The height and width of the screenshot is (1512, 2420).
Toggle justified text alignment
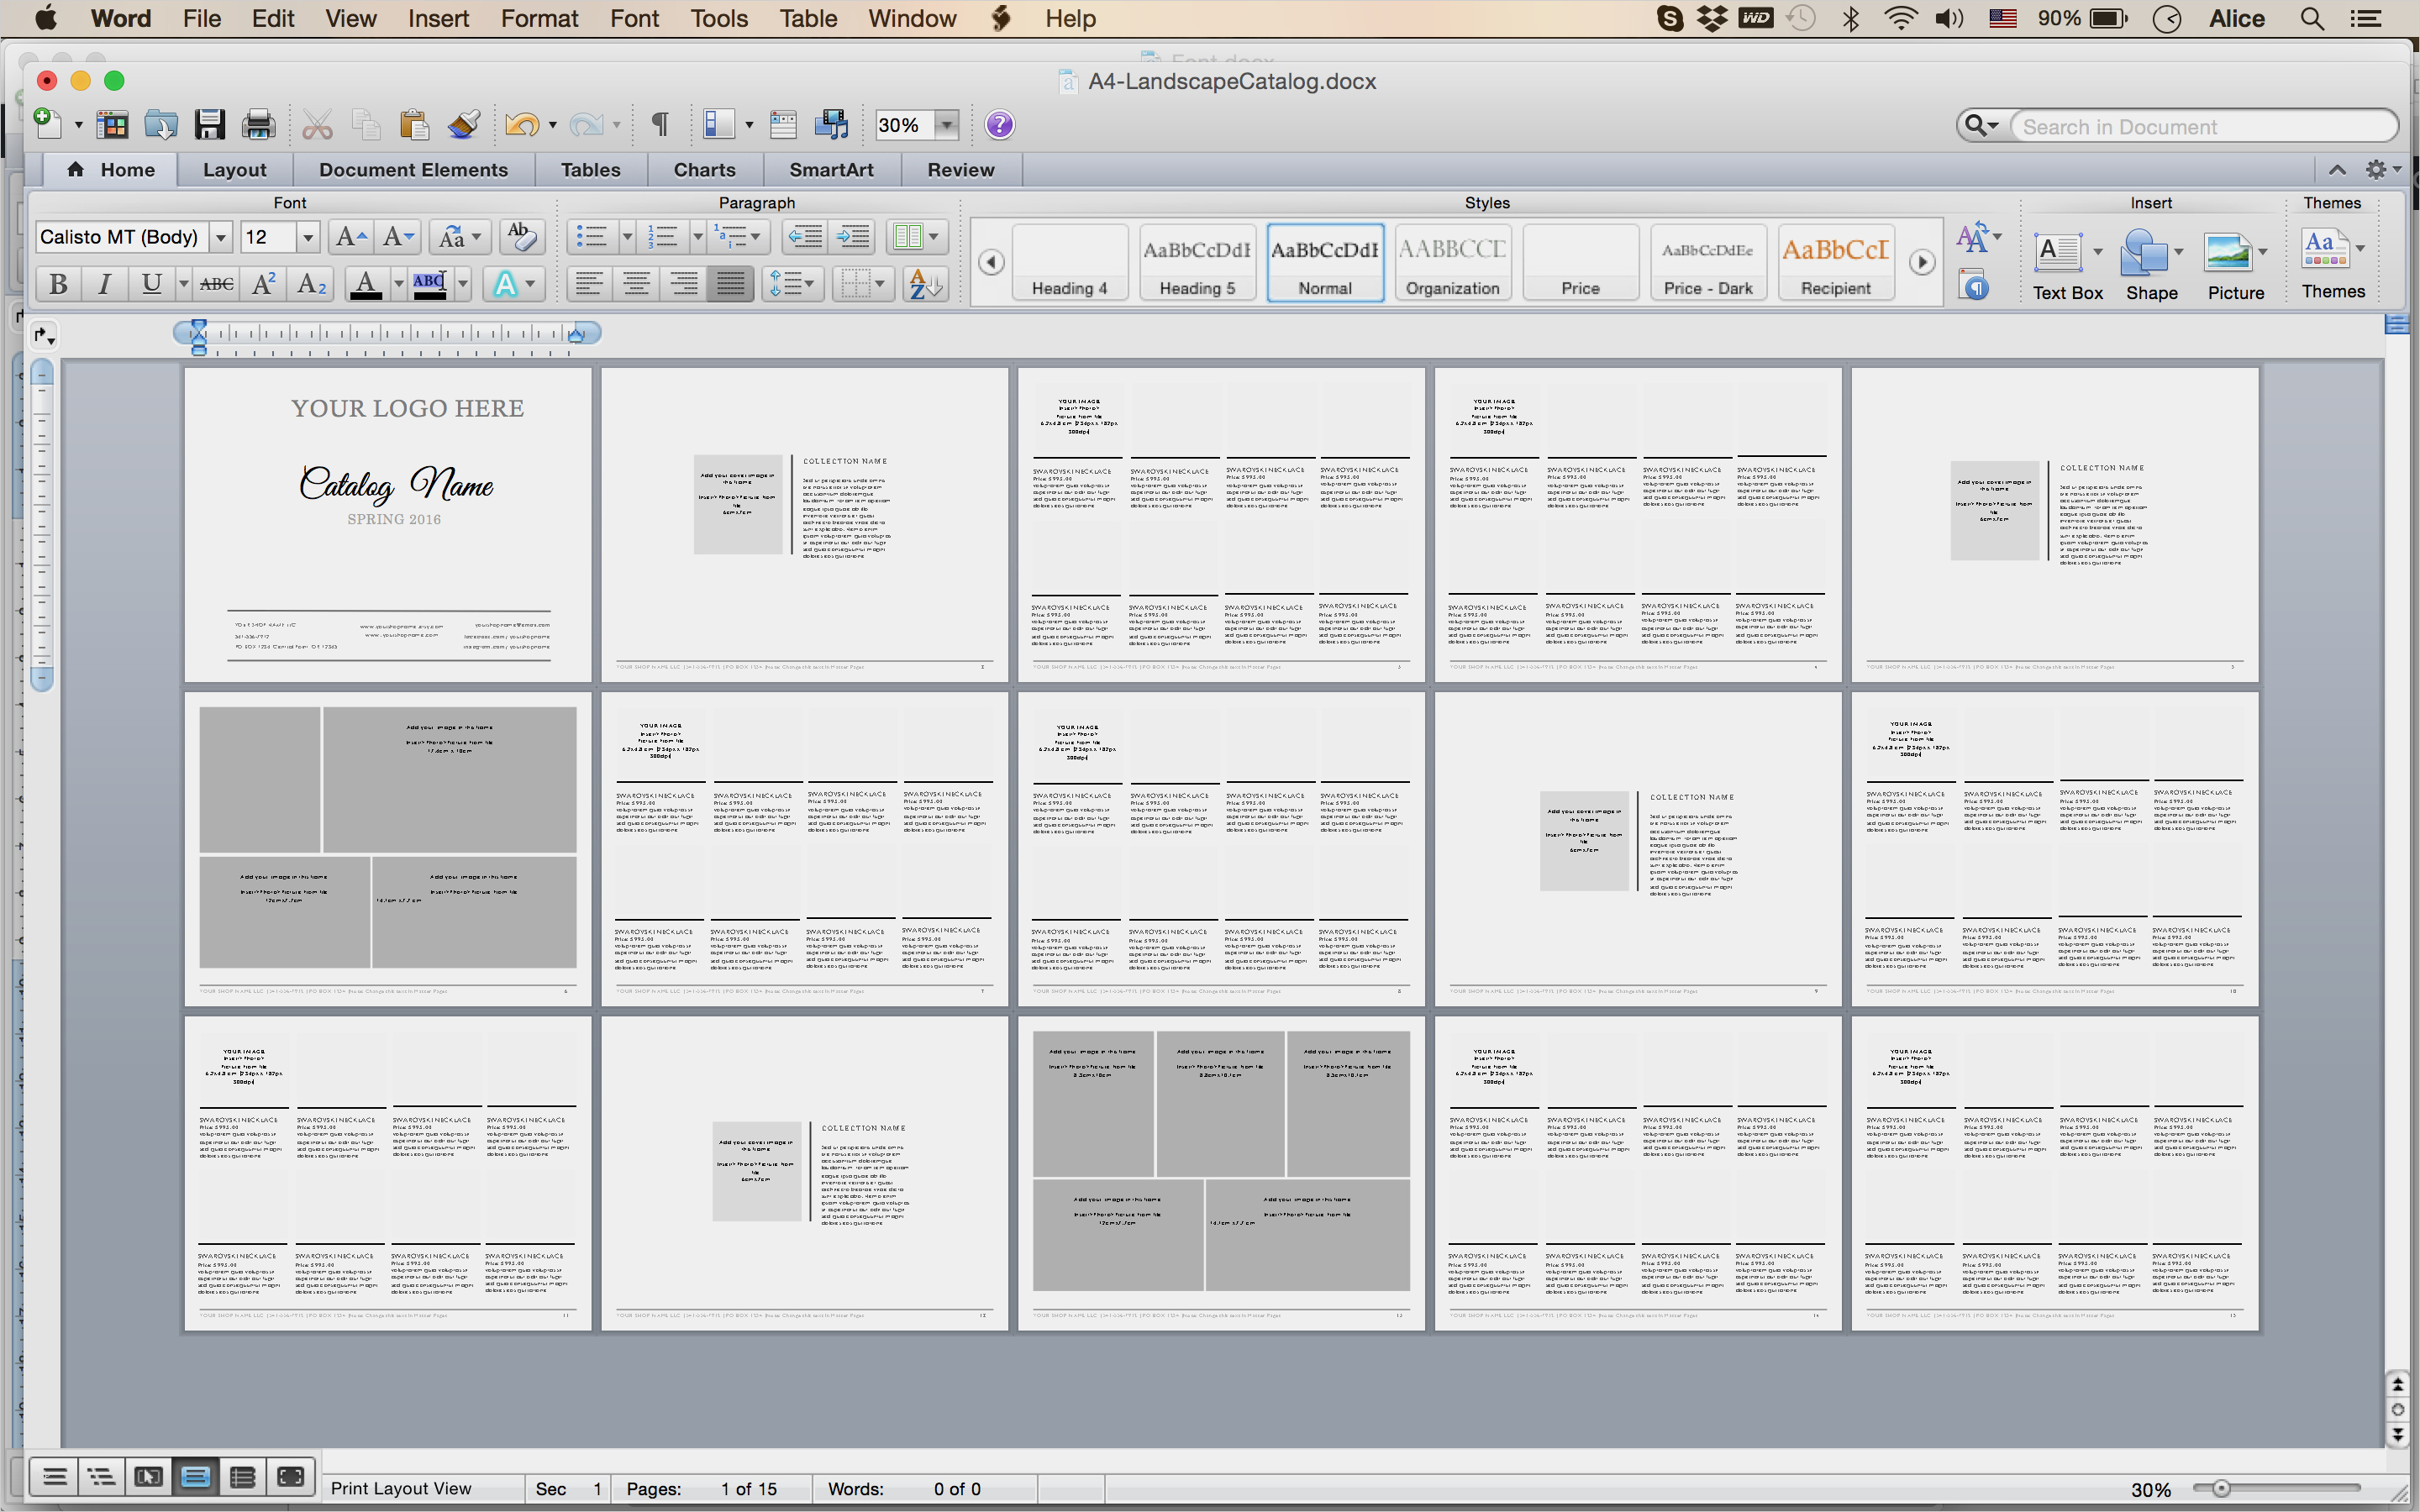[x=731, y=284]
